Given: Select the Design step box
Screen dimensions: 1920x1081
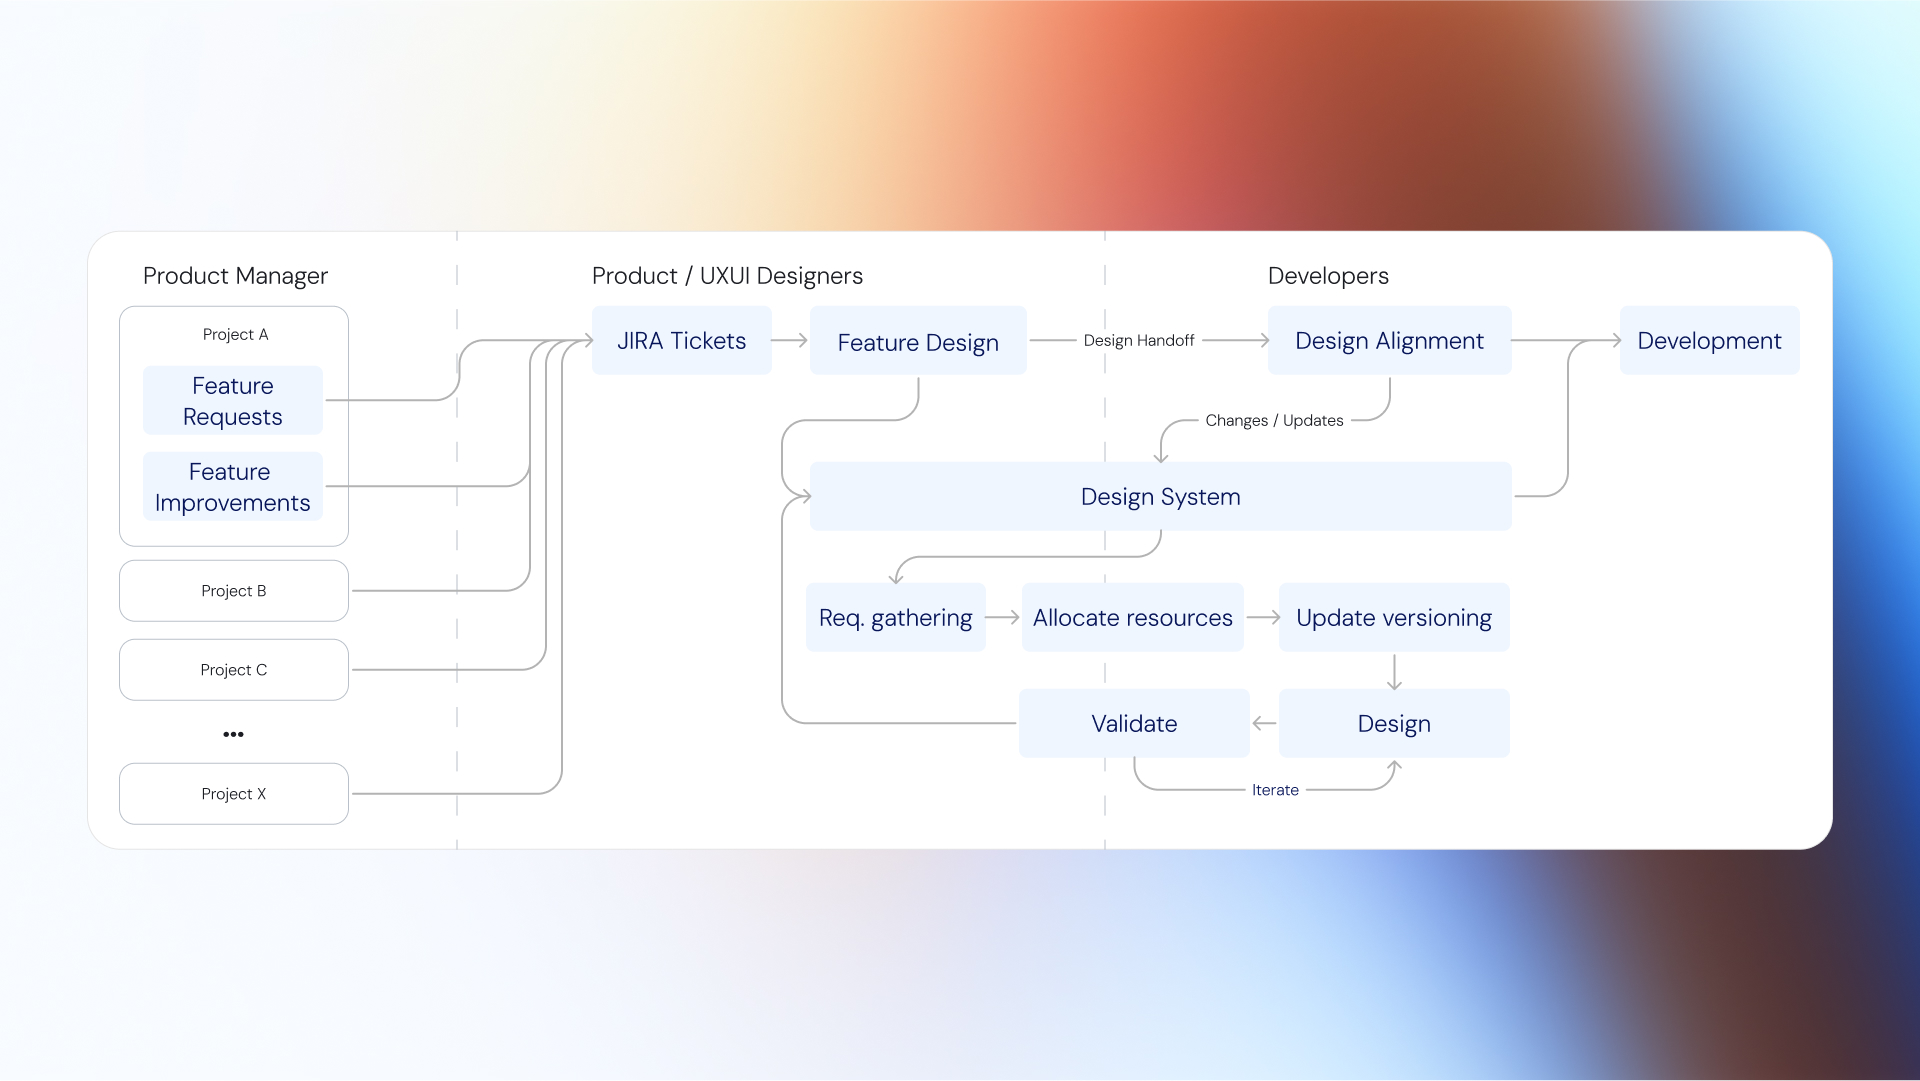Looking at the screenshot, I should pos(1393,724).
